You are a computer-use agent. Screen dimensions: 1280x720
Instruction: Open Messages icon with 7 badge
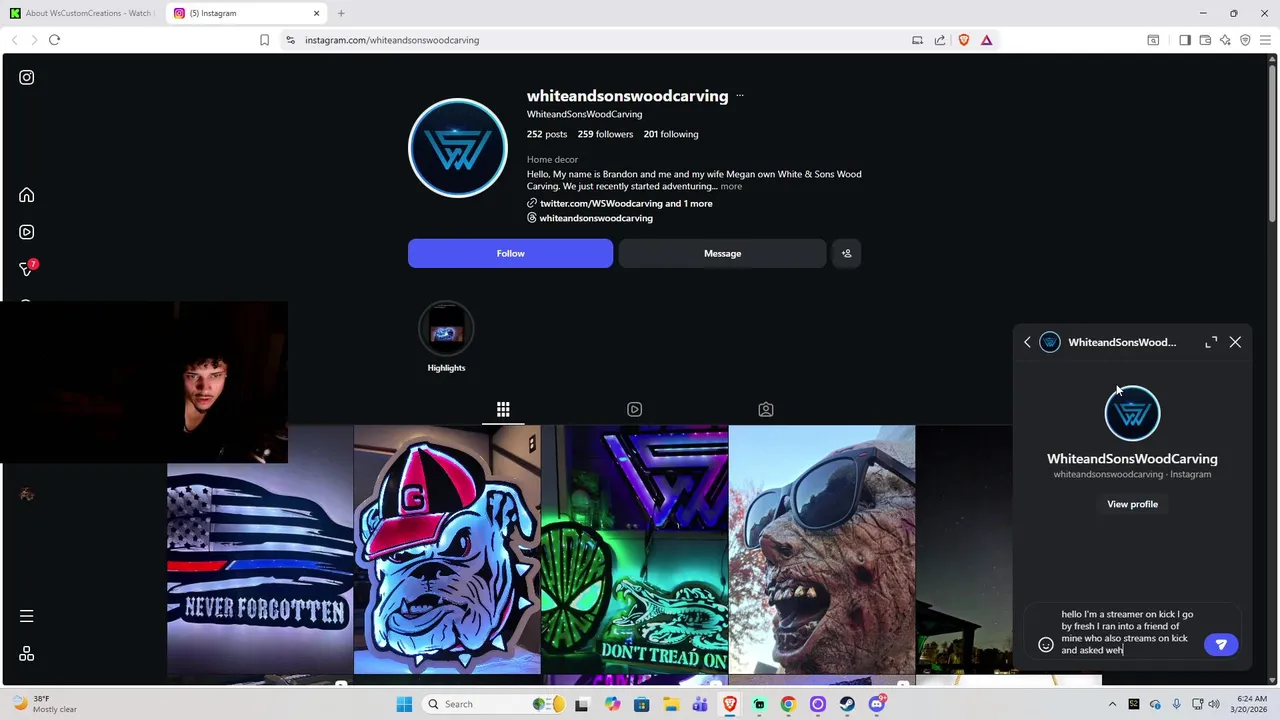(27, 269)
